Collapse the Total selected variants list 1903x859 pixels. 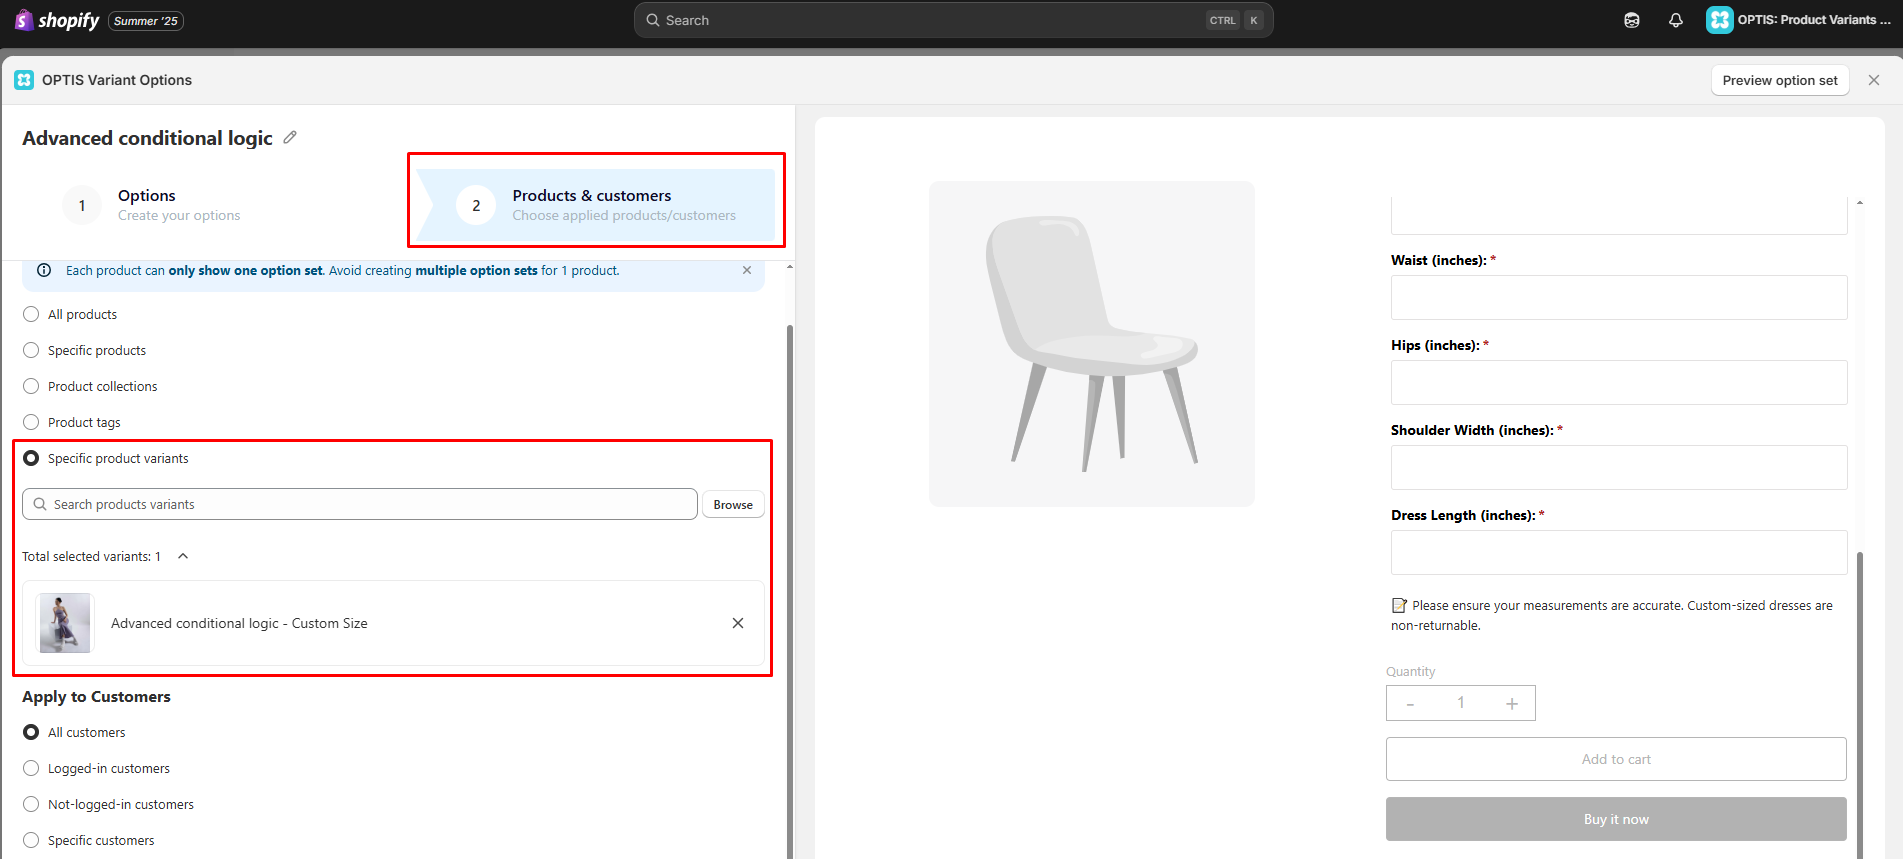[x=183, y=556]
